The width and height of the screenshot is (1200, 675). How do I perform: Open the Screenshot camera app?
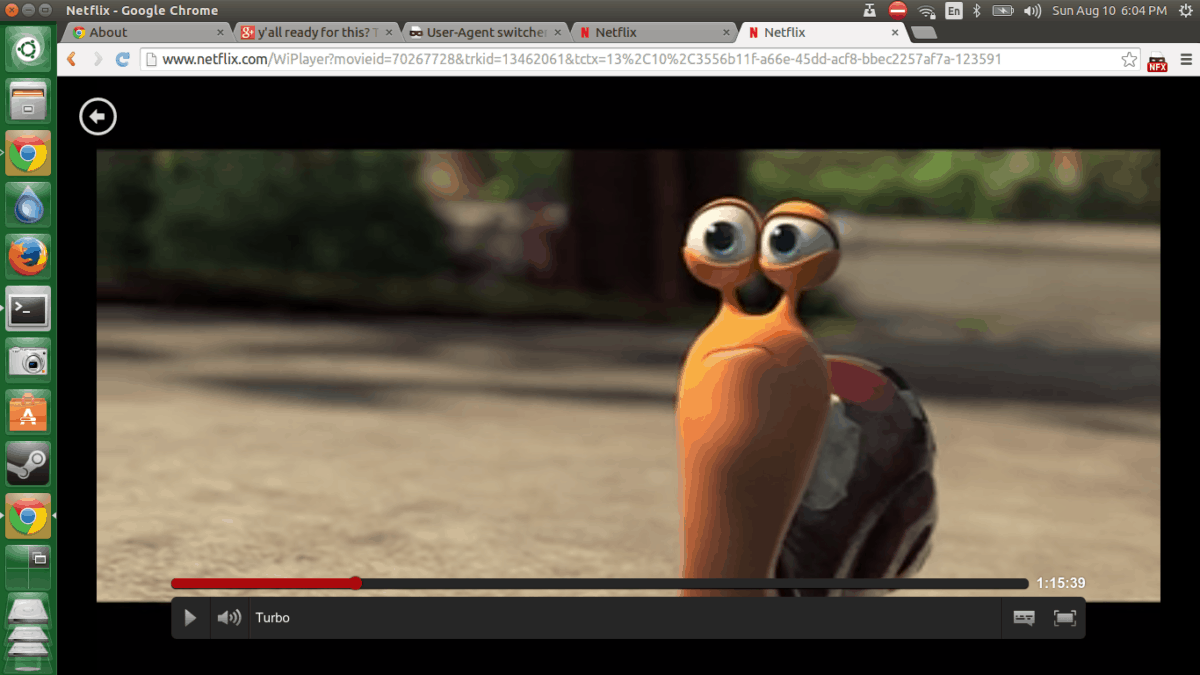coord(28,361)
